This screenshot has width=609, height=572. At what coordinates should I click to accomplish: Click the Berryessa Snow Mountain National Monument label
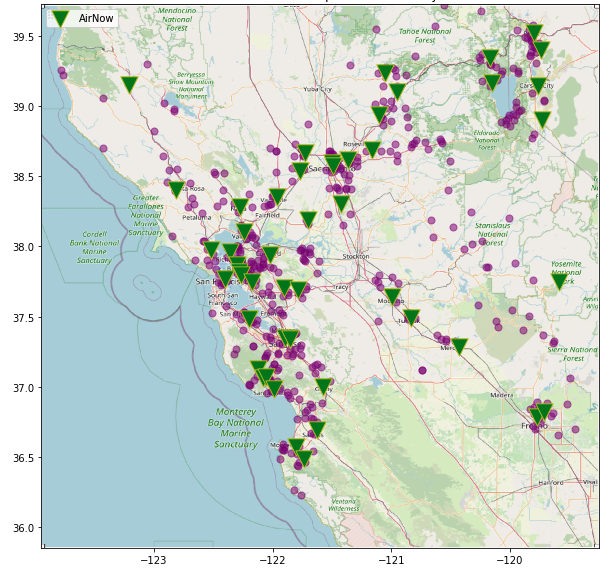(191, 85)
